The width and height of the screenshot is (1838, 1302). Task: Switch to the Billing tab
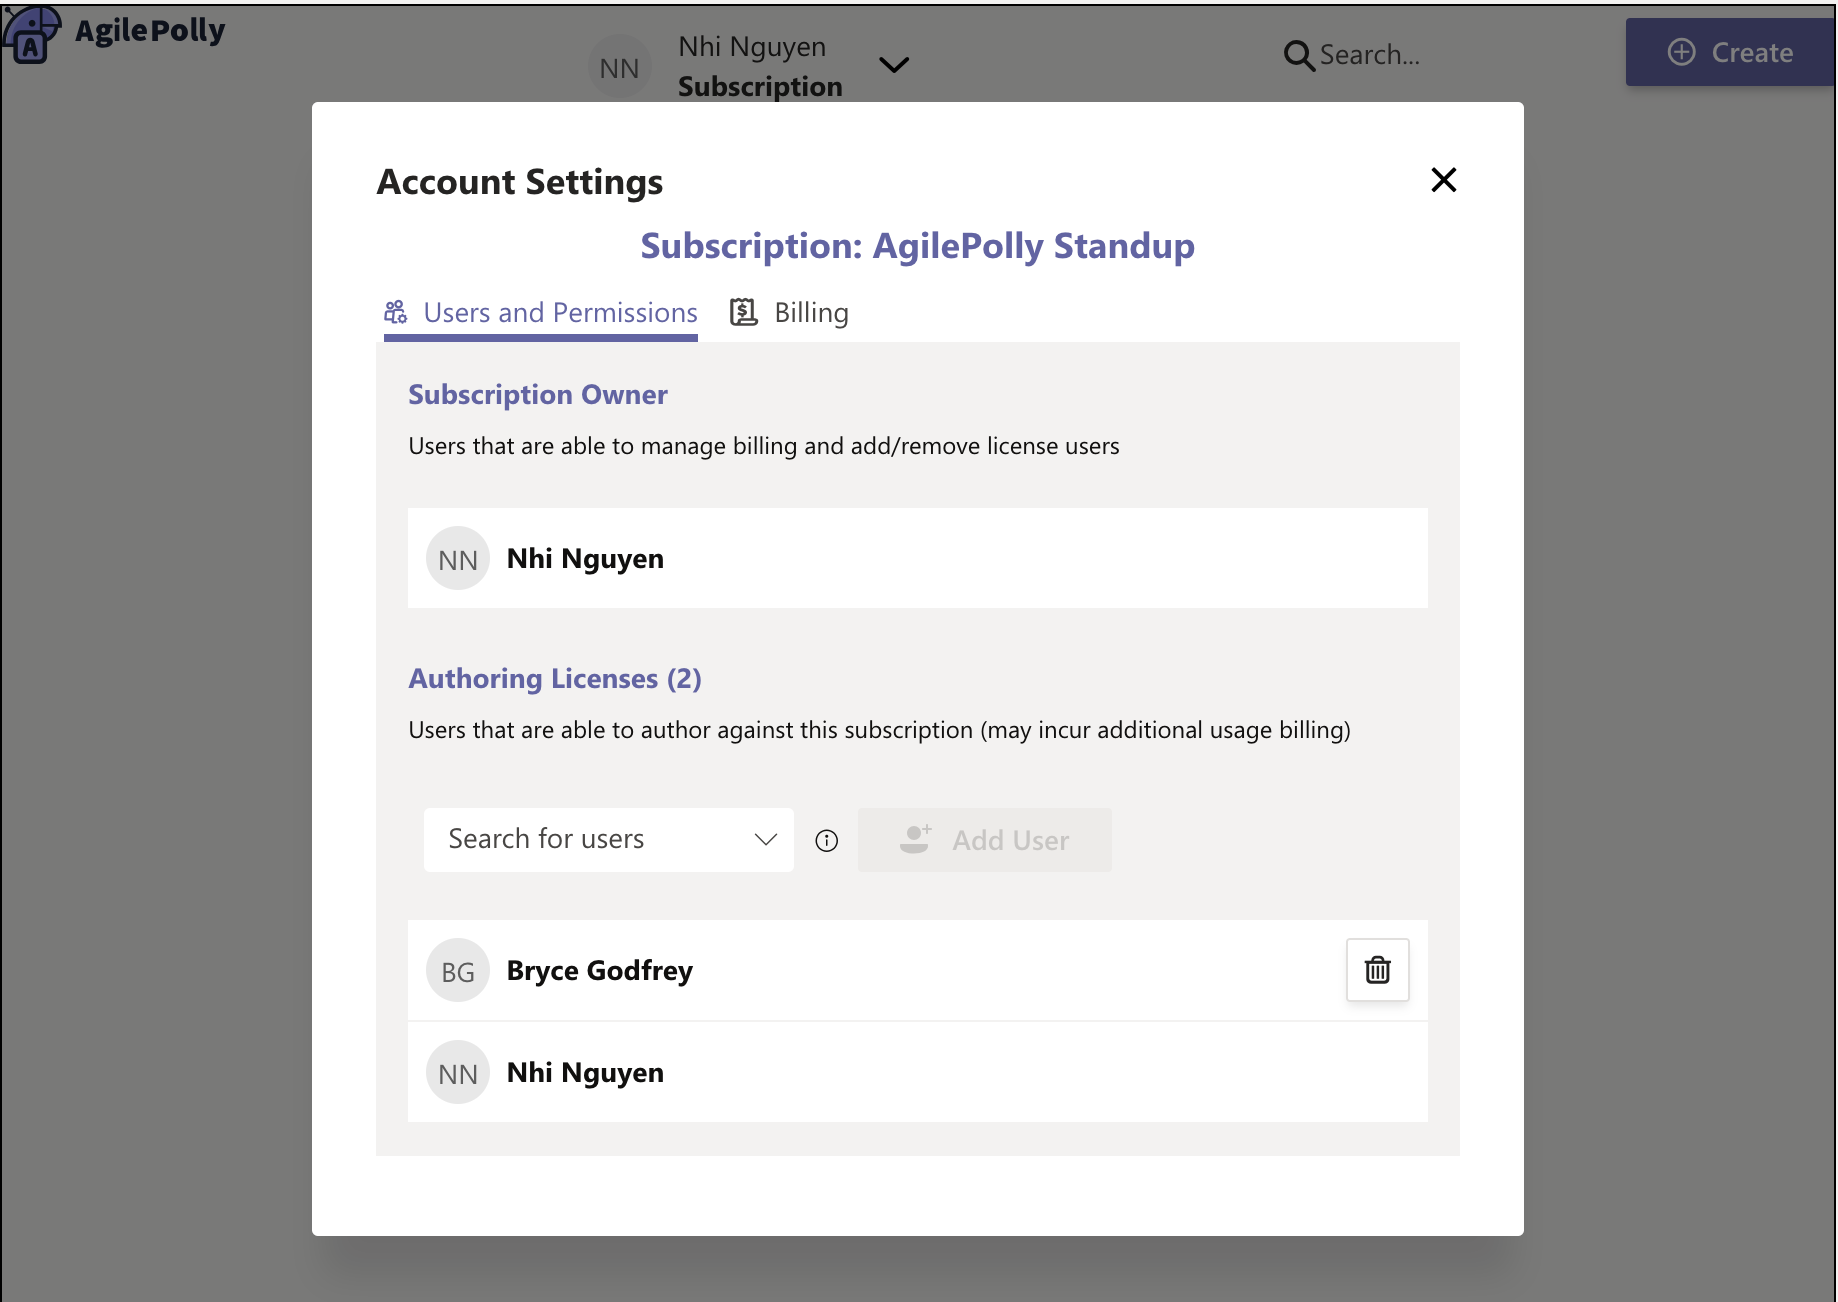coord(789,313)
